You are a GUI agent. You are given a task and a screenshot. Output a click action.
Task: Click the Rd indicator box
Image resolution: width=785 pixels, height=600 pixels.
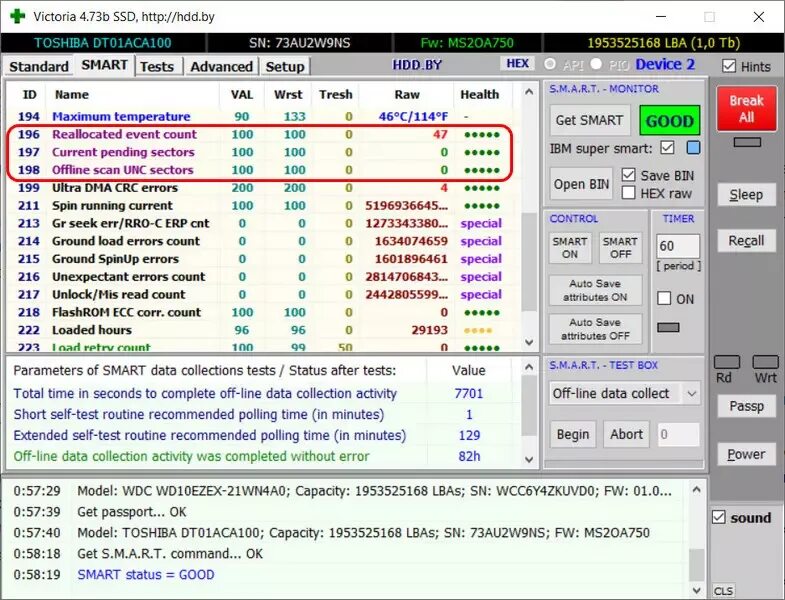click(726, 362)
